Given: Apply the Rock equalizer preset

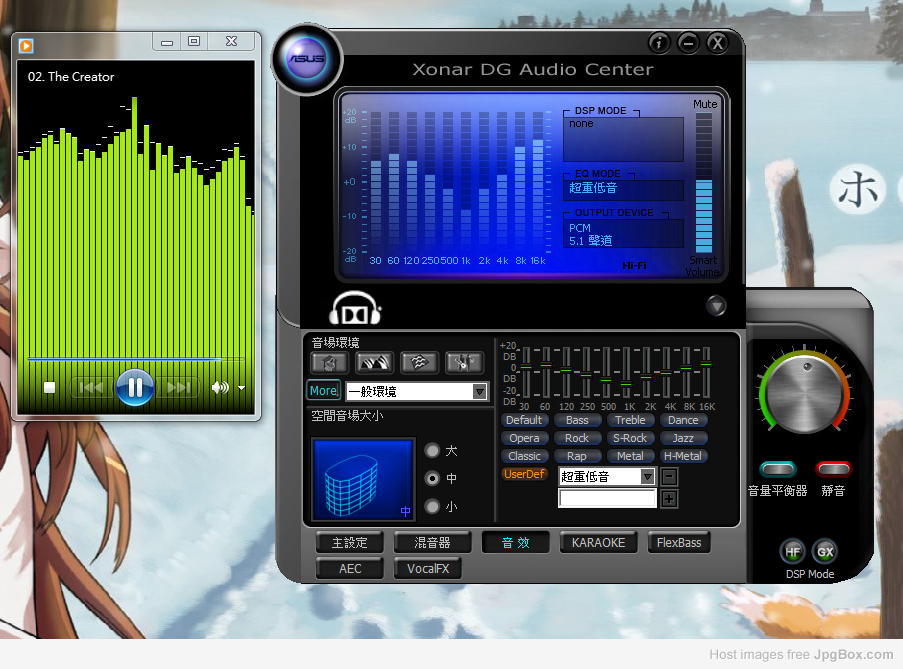Looking at the screenshot, I should point(577,438).
